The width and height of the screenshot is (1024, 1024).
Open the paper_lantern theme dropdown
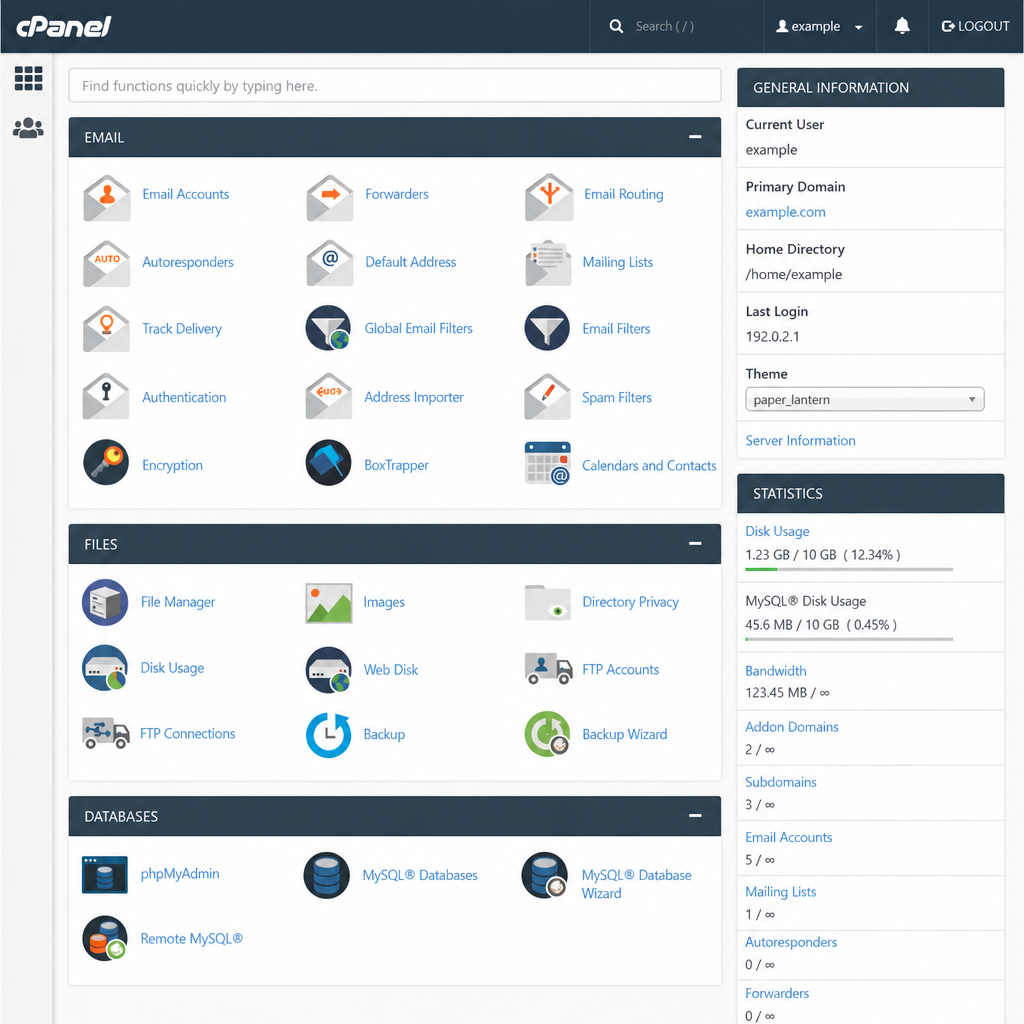click(865, 400)
